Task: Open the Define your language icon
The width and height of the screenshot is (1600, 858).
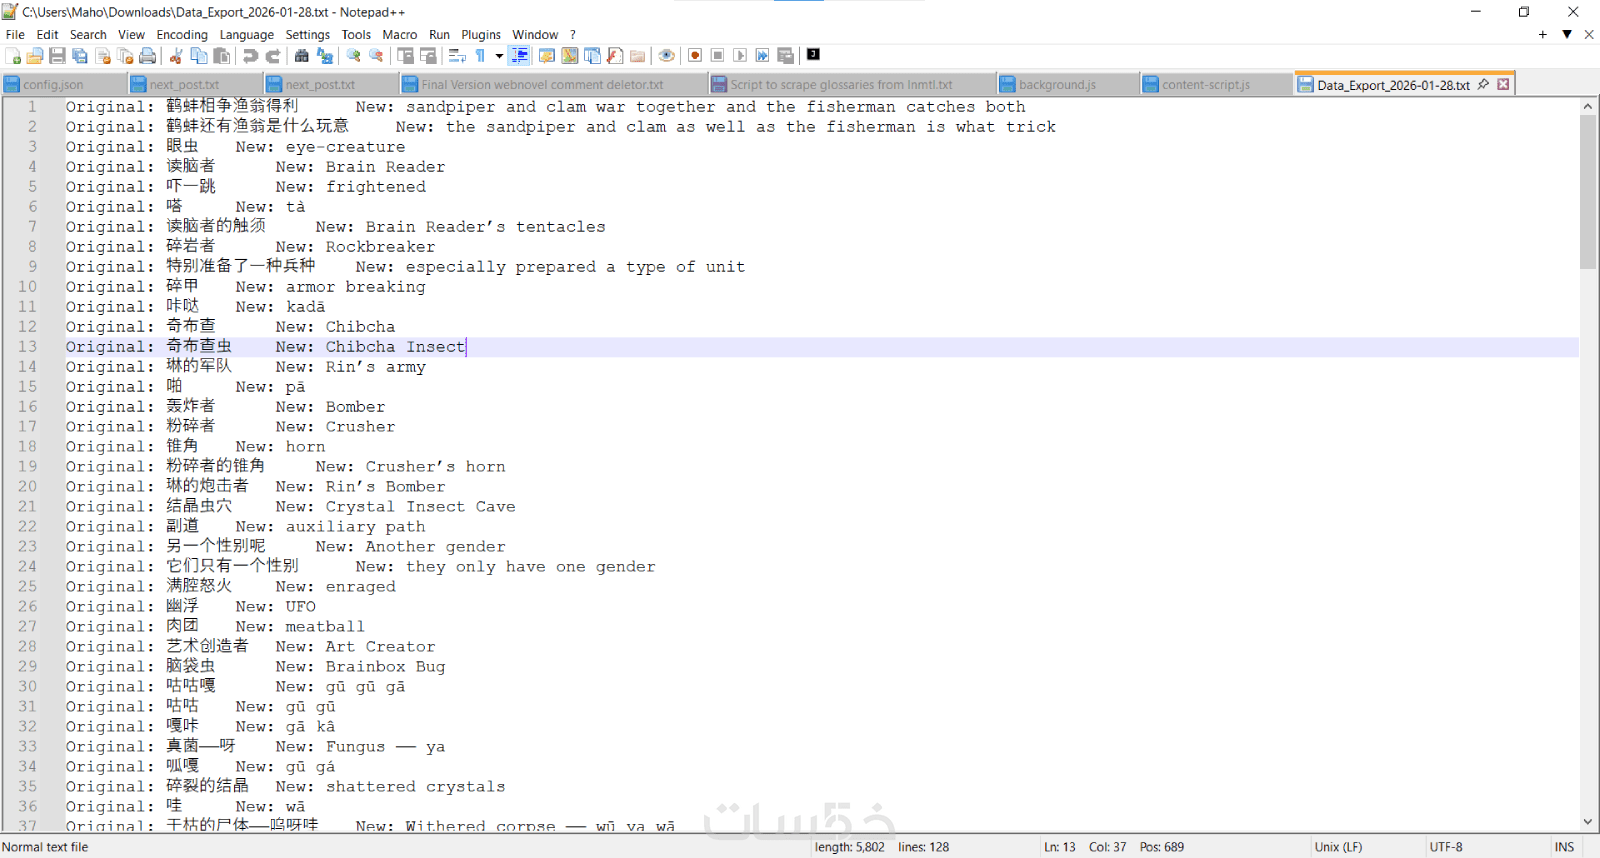Action: point(547,56)
